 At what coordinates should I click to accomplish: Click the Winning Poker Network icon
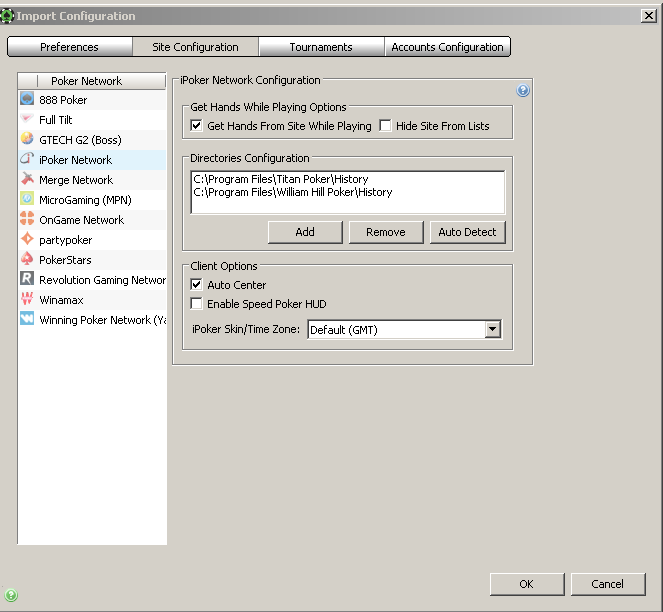coord(27,319)
